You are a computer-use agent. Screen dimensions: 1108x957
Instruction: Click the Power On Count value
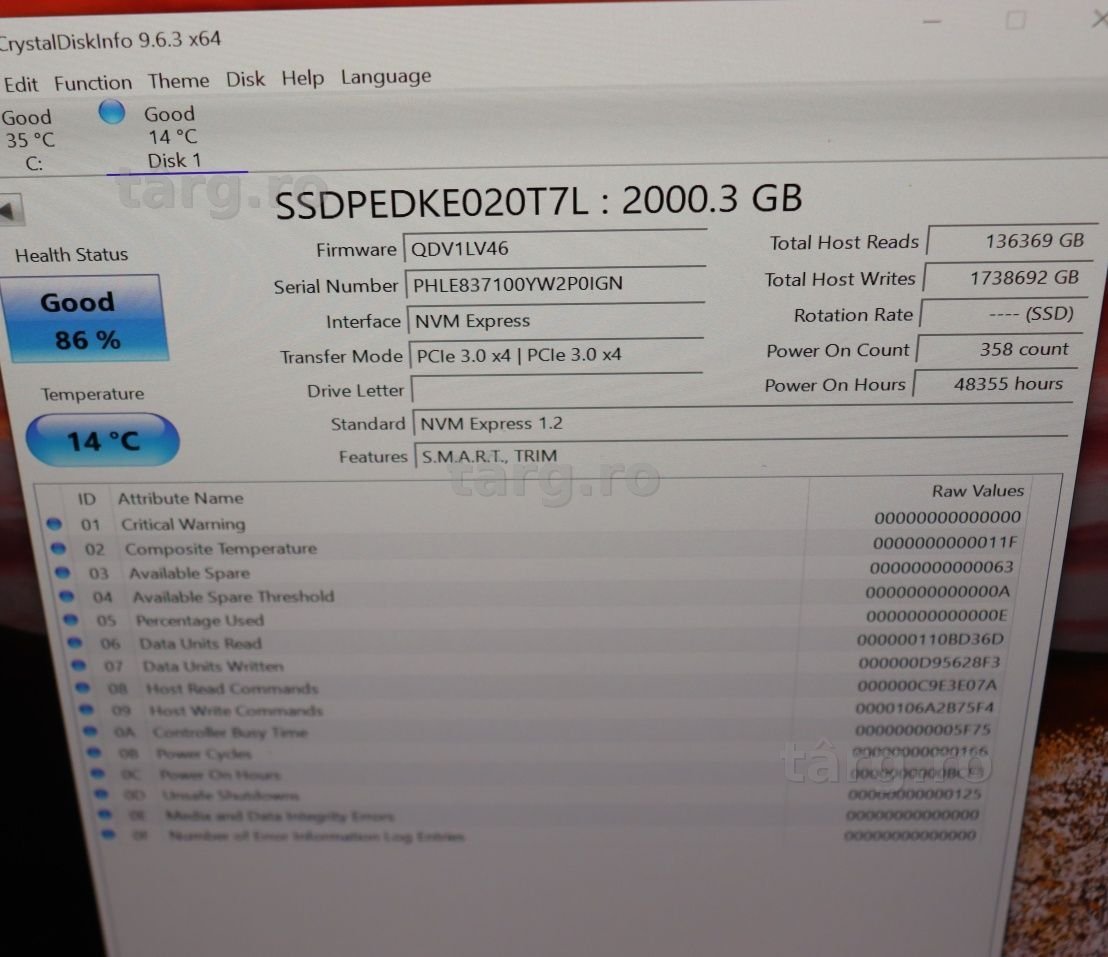pyautogui.click(x=997, y=349)
